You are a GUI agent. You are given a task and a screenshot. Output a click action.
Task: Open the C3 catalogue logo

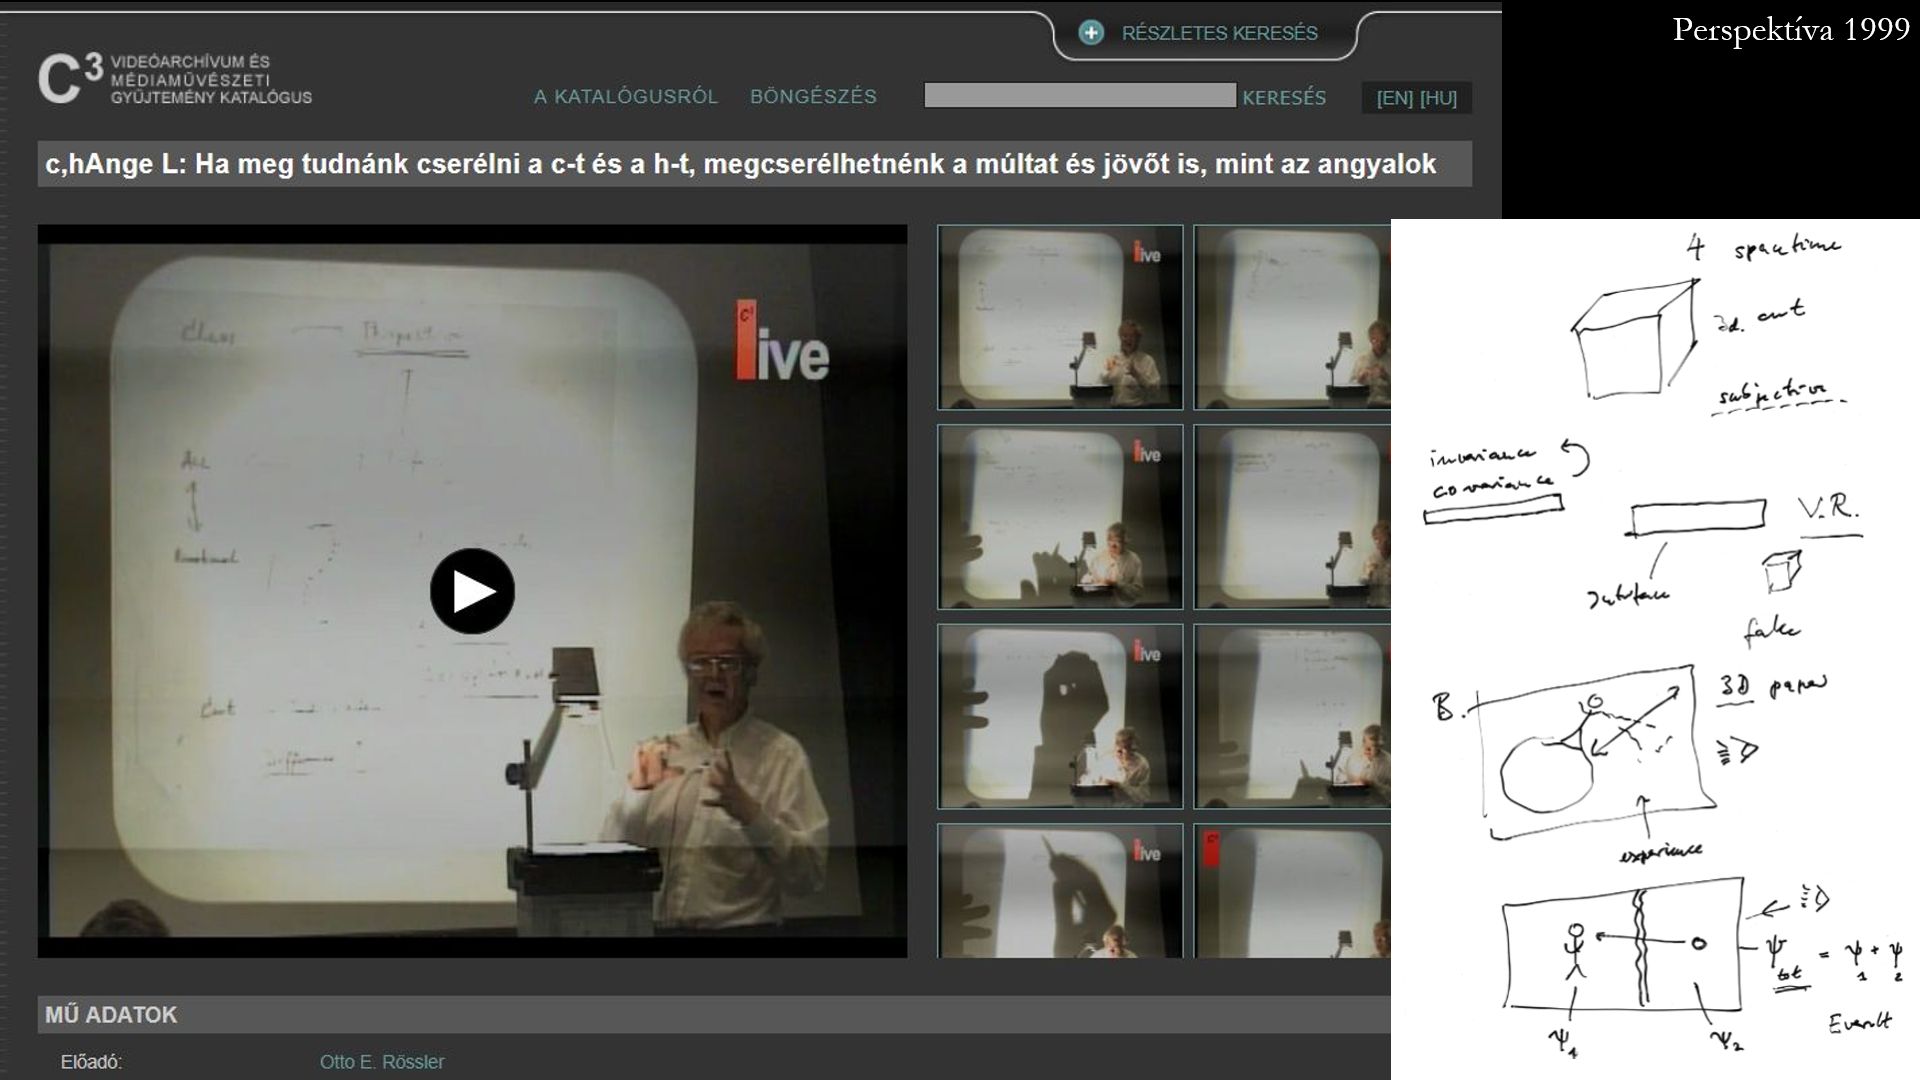pyautogui.click(x=175, y=80)
